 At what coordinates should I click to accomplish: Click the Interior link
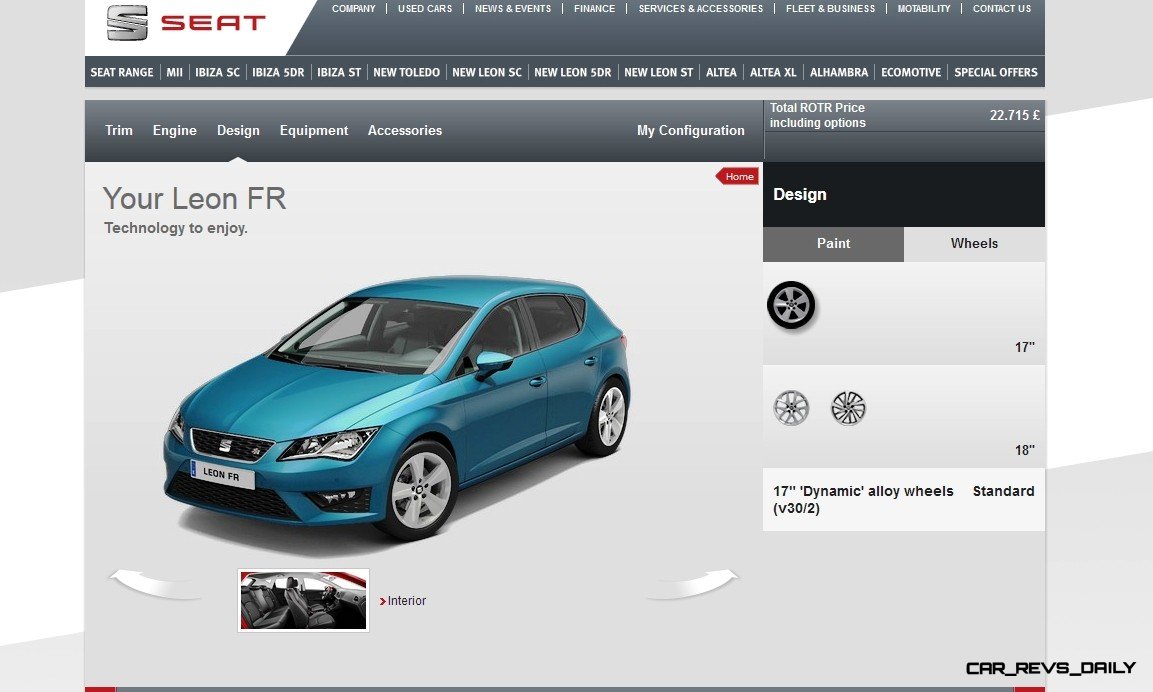click(x=403, y=601)
